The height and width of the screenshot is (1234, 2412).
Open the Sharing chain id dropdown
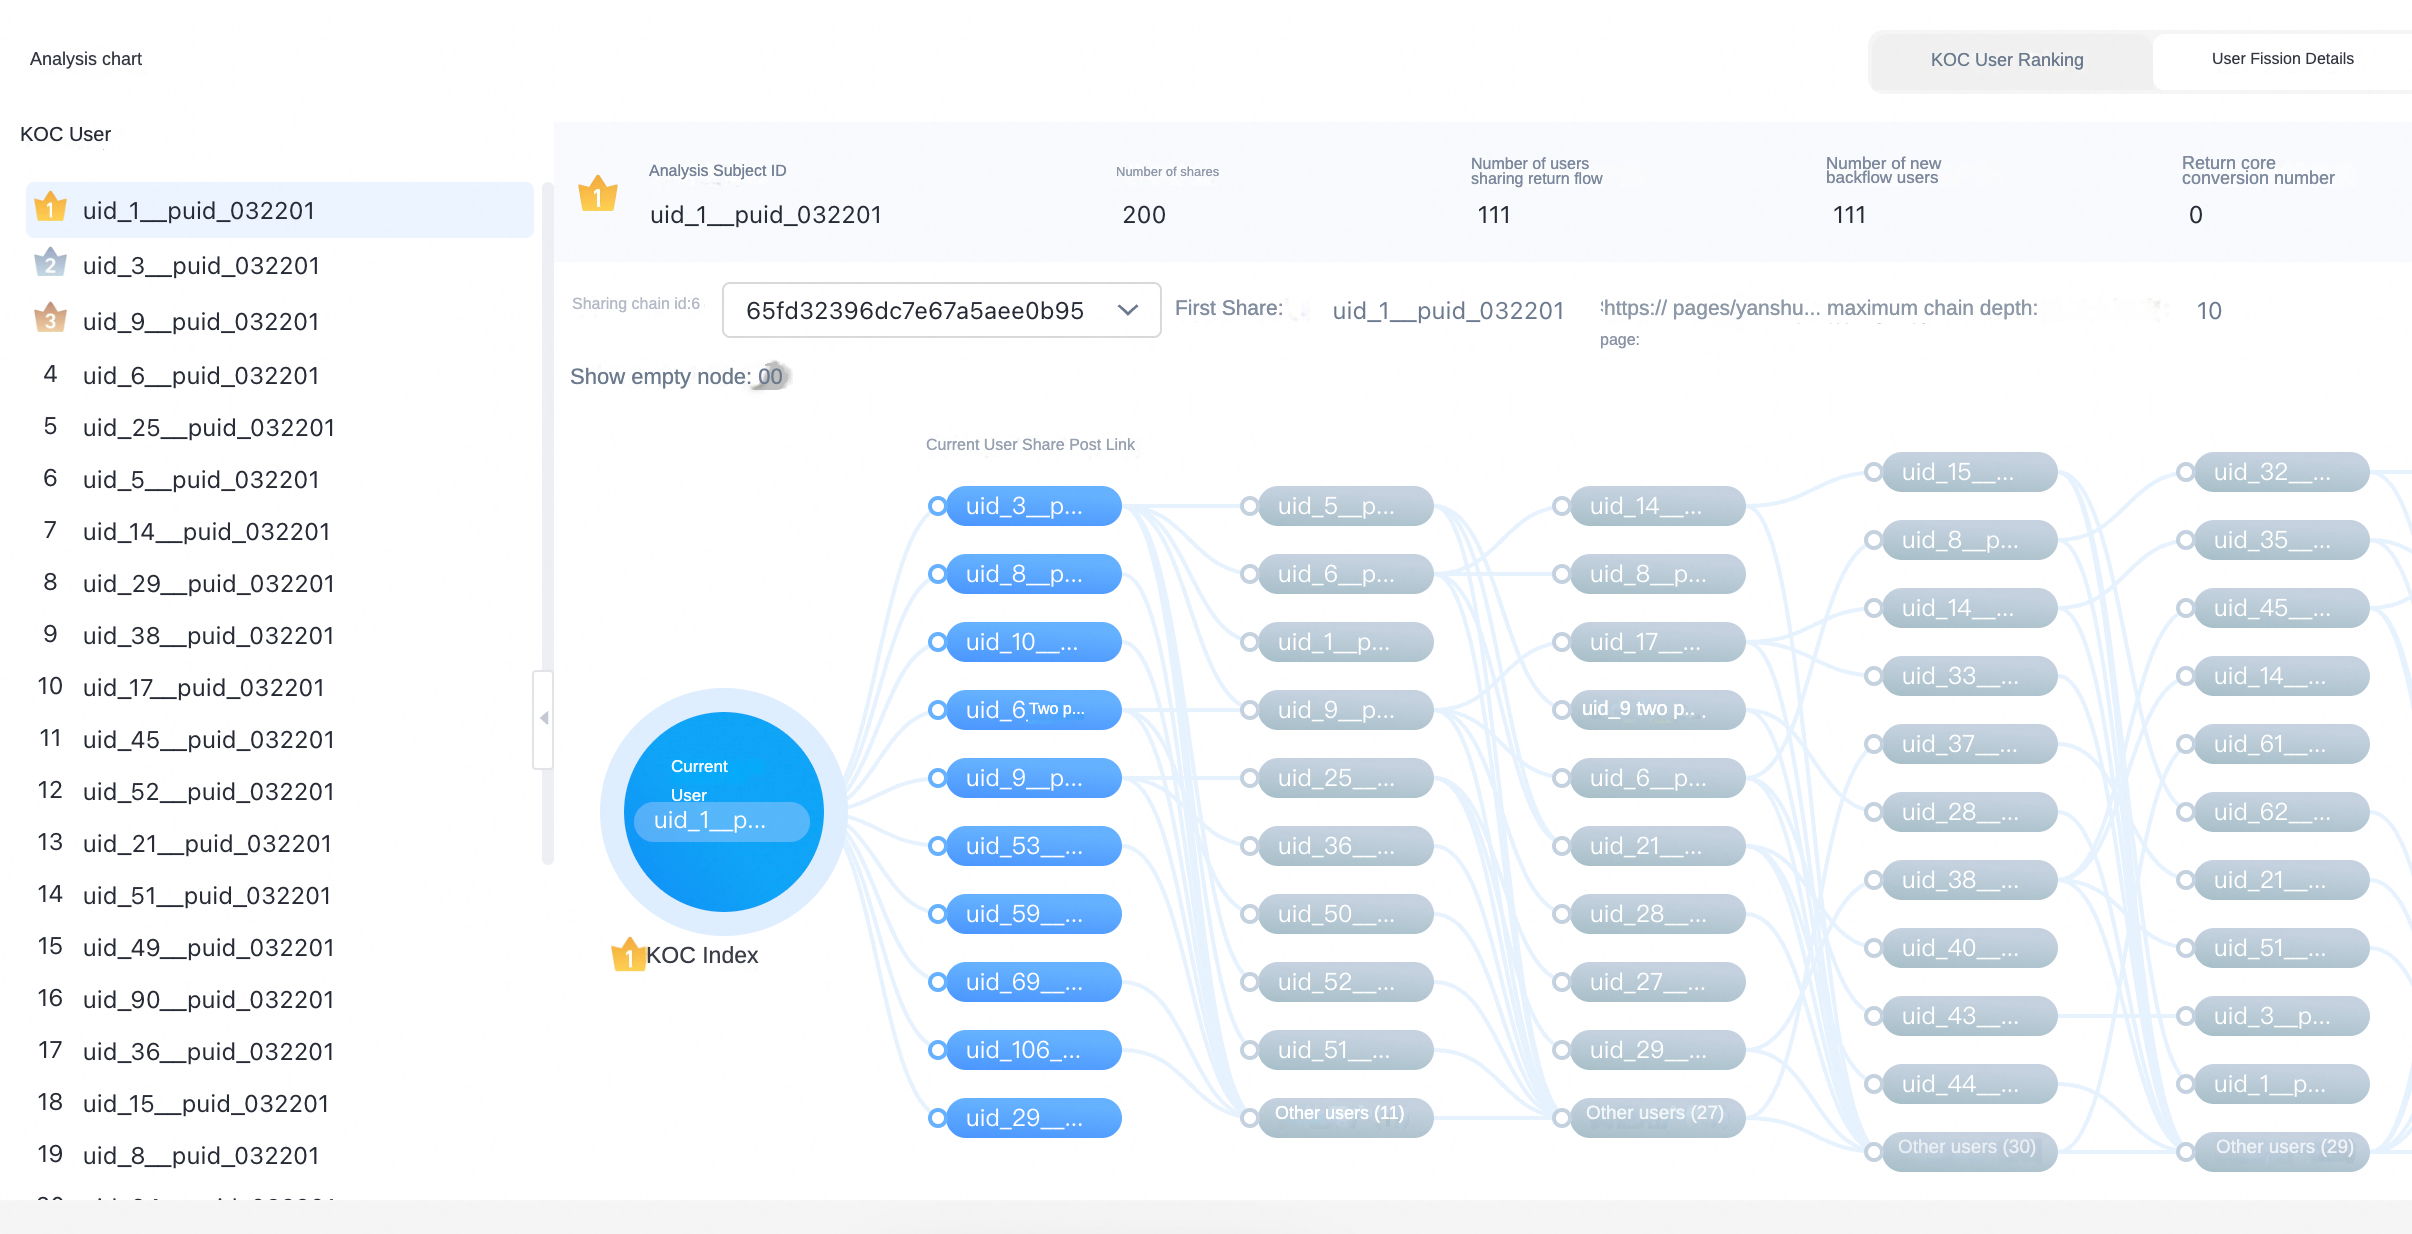(x=941, y=310)
